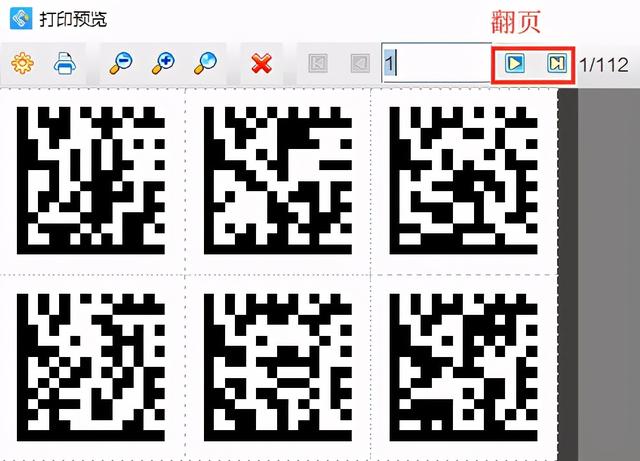Select the top-middle Data Matrix label
640x461 pixels.
click(x=278, y=180)
